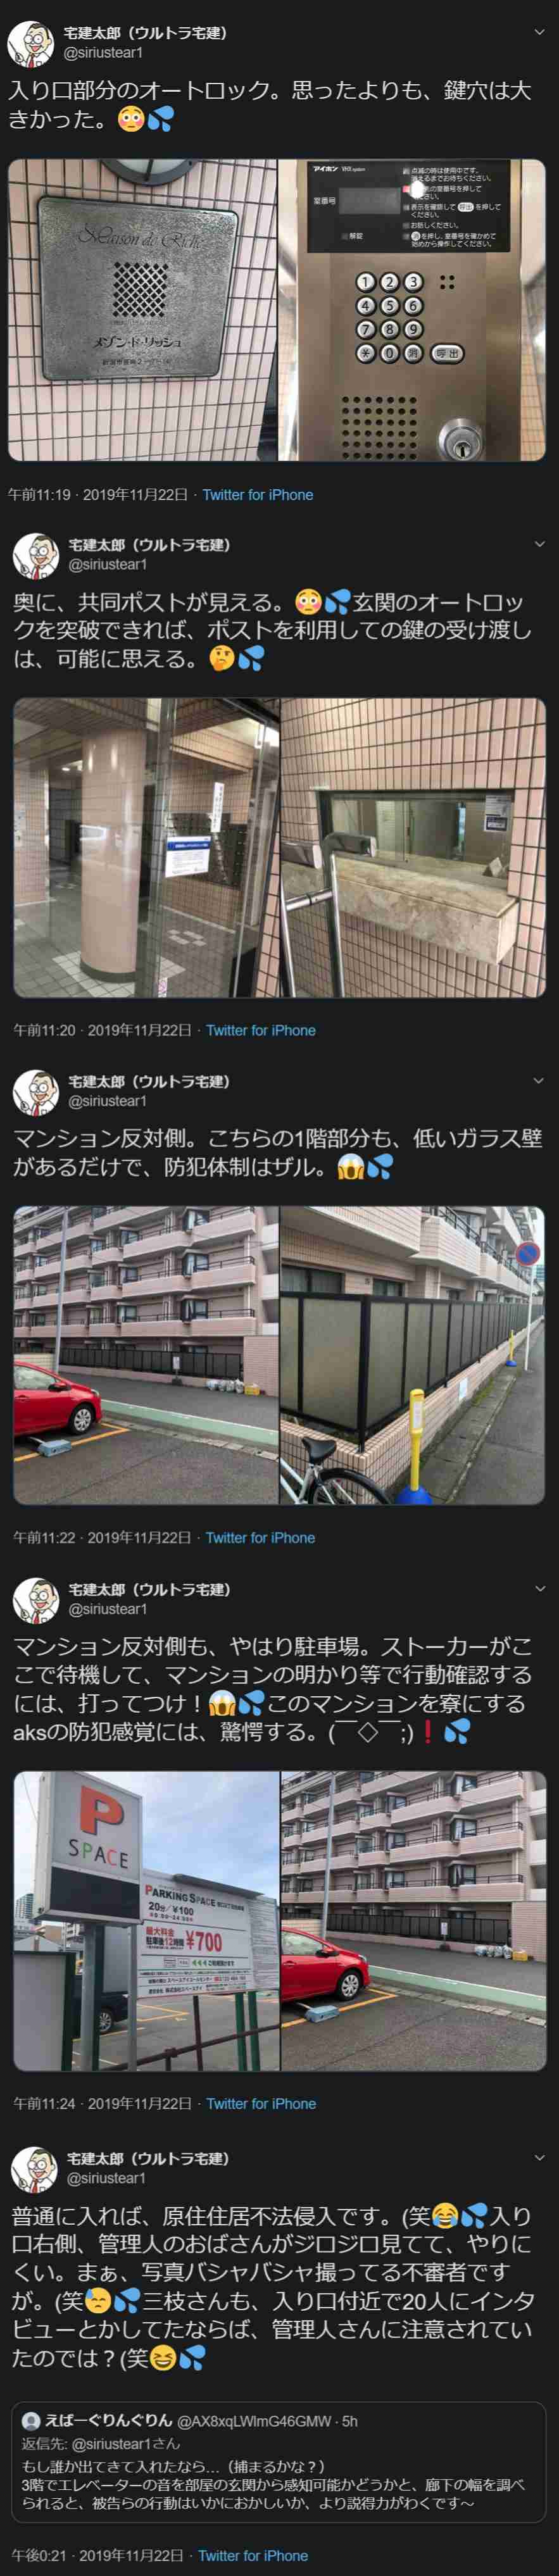View the Maison de Riche nameplate photo

pos(143,310)
